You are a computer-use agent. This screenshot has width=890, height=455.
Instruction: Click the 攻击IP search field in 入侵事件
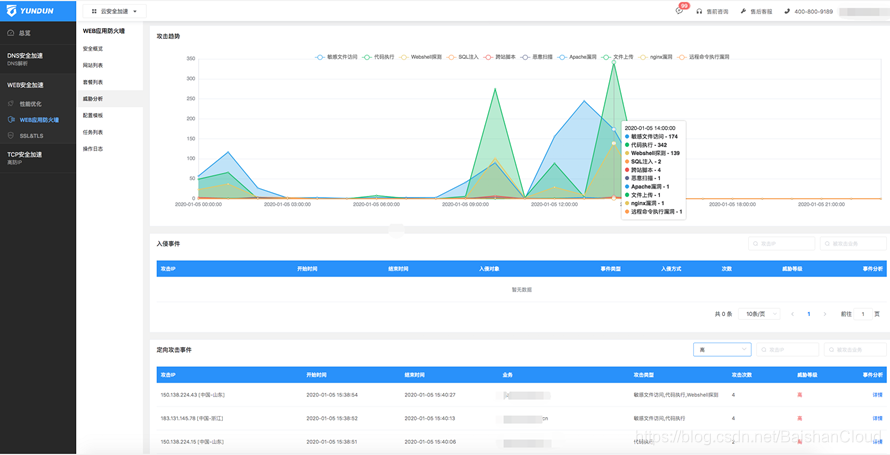[782, 243]
